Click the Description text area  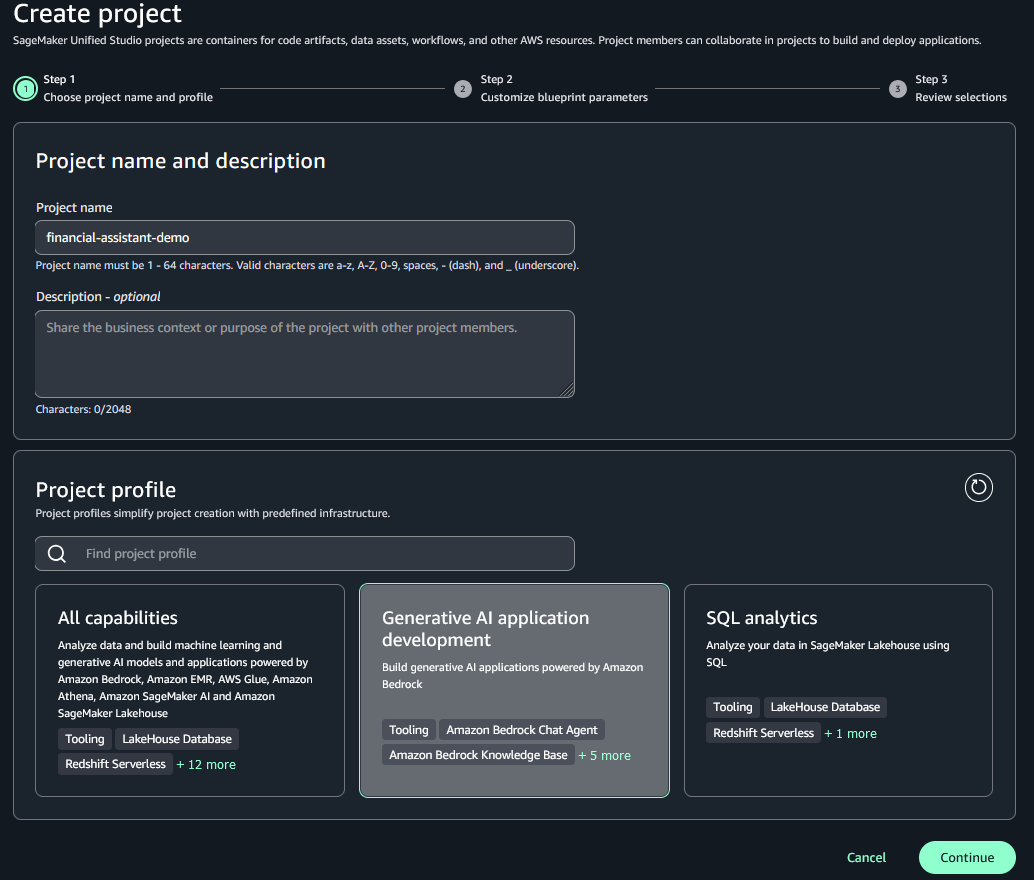coord(304,354)
